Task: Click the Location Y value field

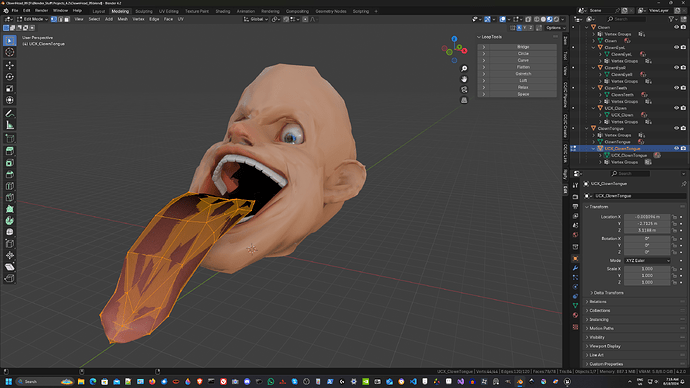Action: (x=647, y=223)
